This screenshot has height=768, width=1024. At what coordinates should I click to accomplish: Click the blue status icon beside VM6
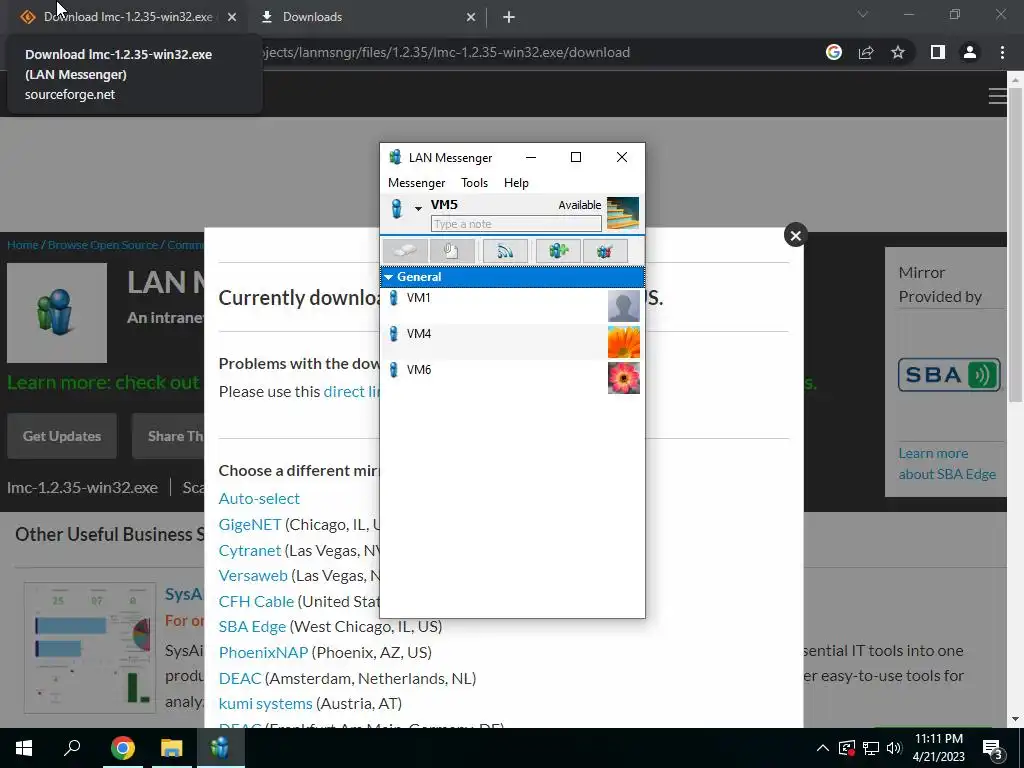393,370
